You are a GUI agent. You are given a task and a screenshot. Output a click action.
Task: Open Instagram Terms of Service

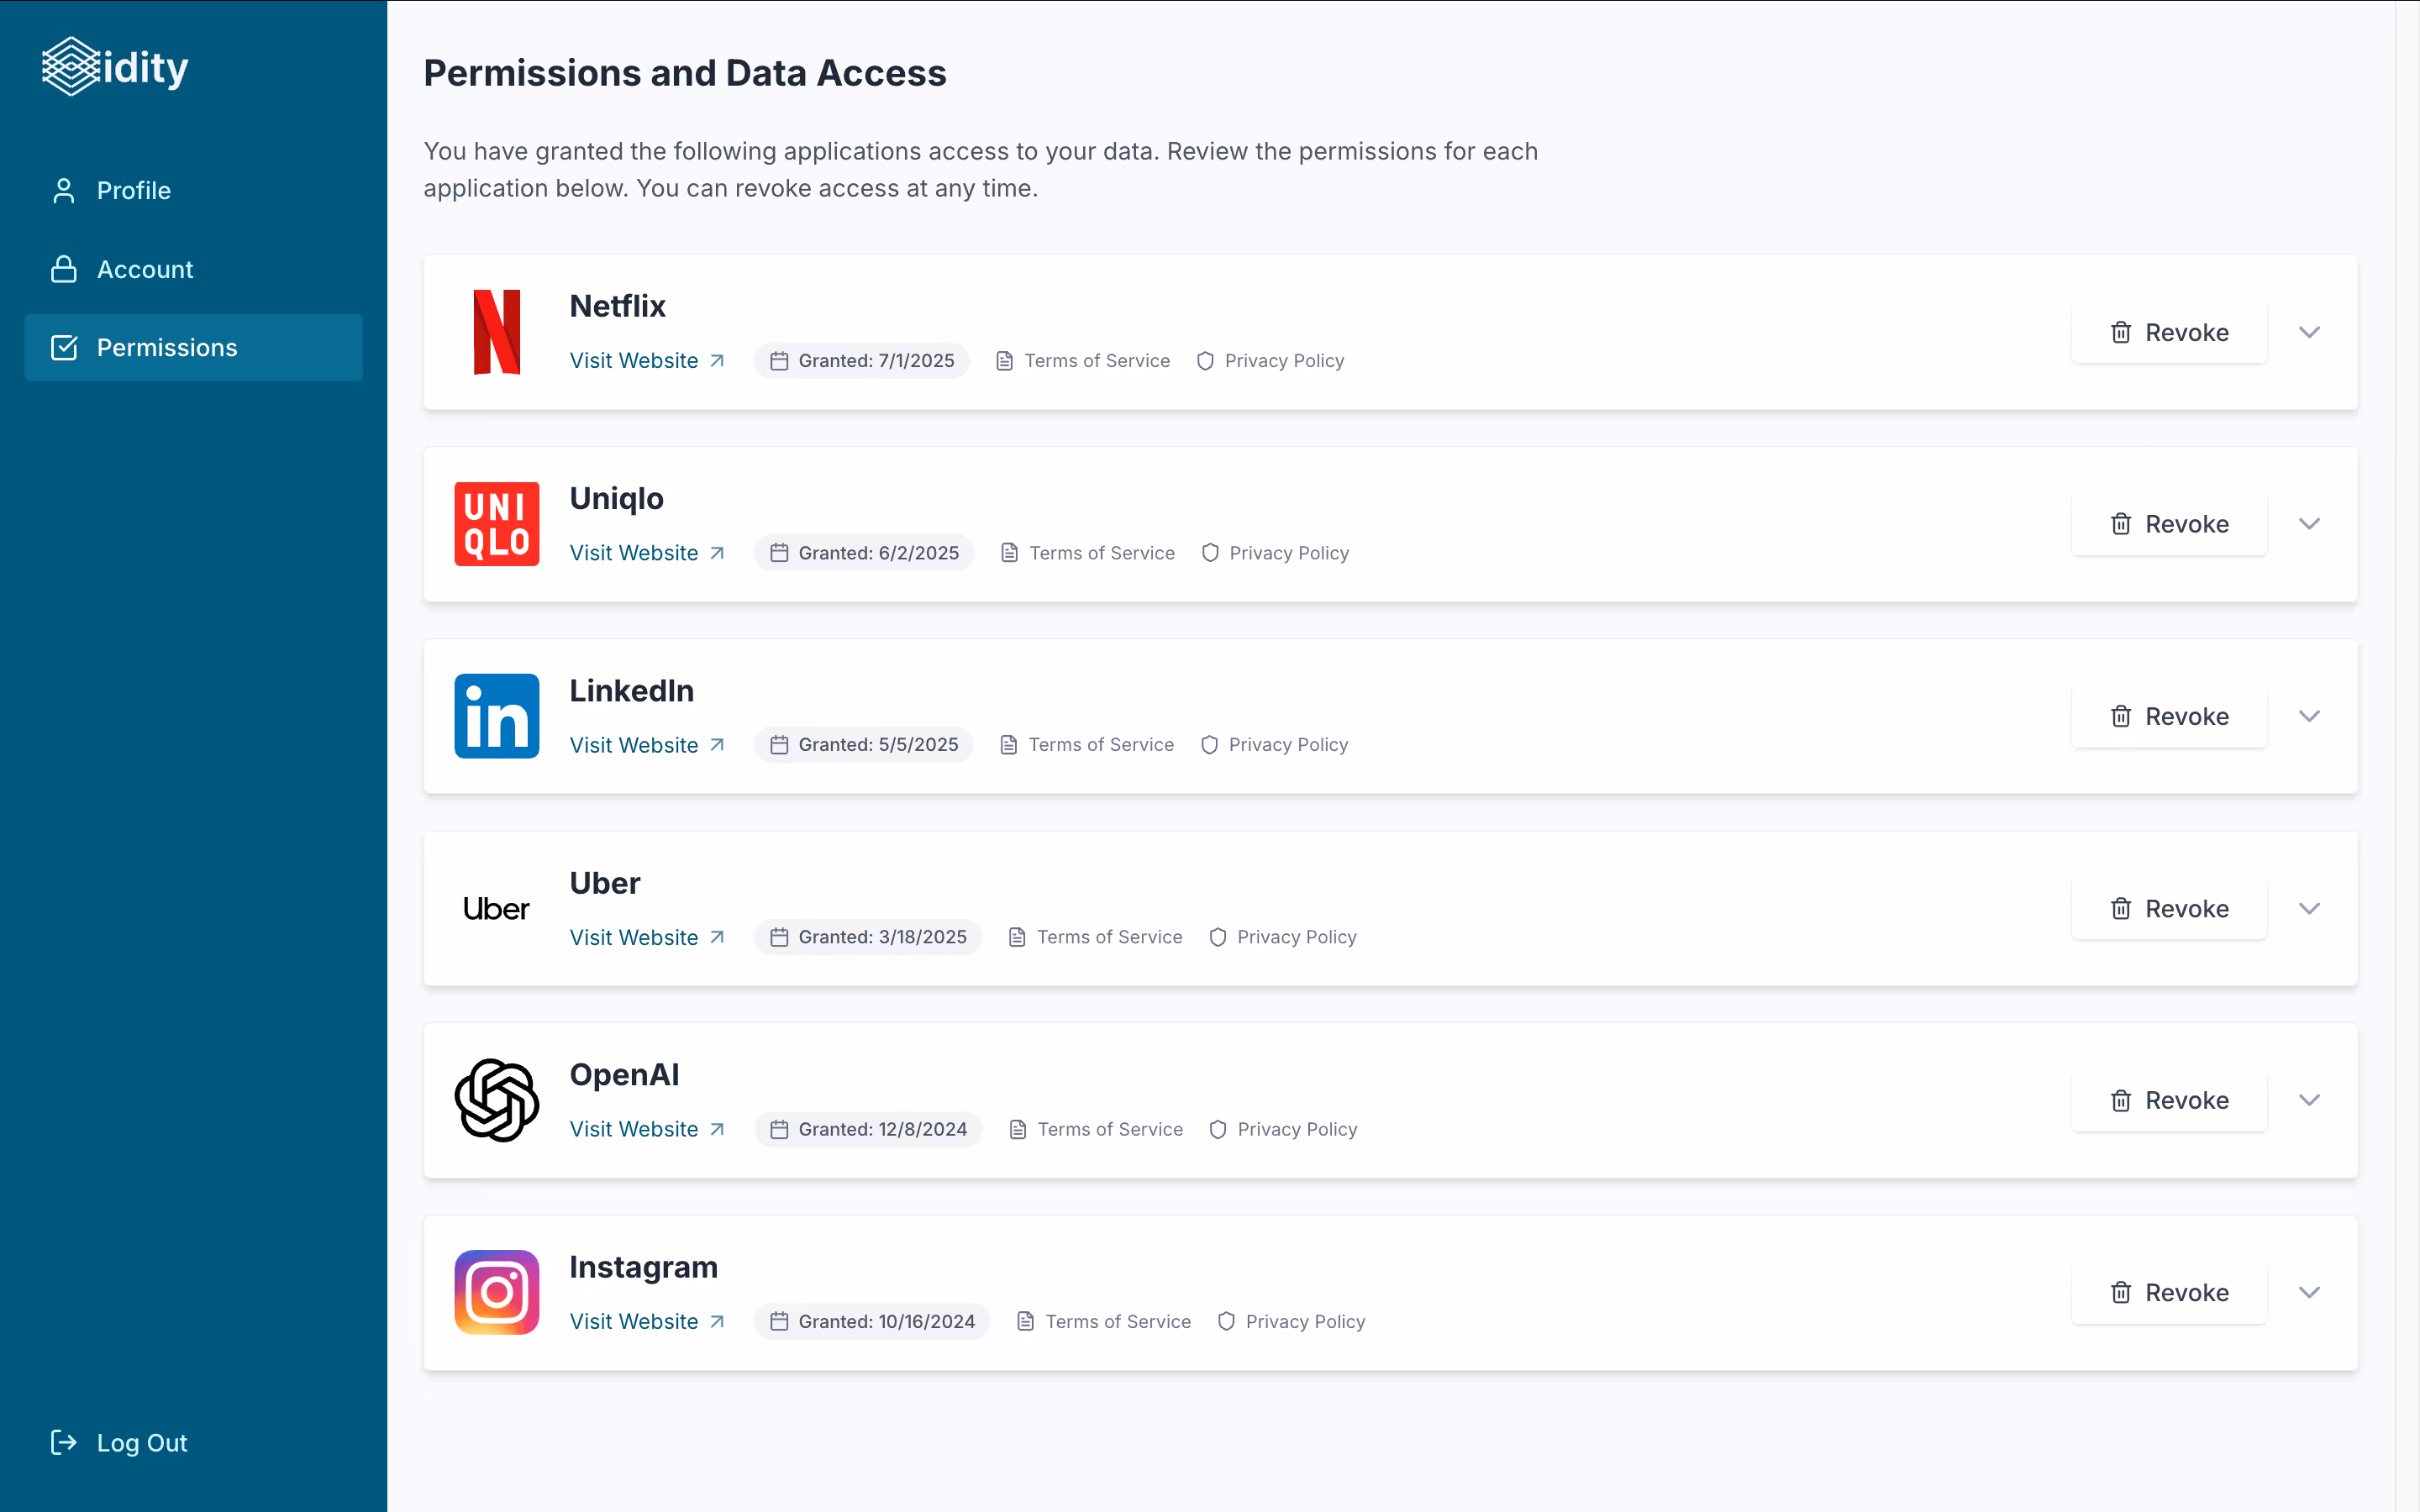coord(1104,1321)
